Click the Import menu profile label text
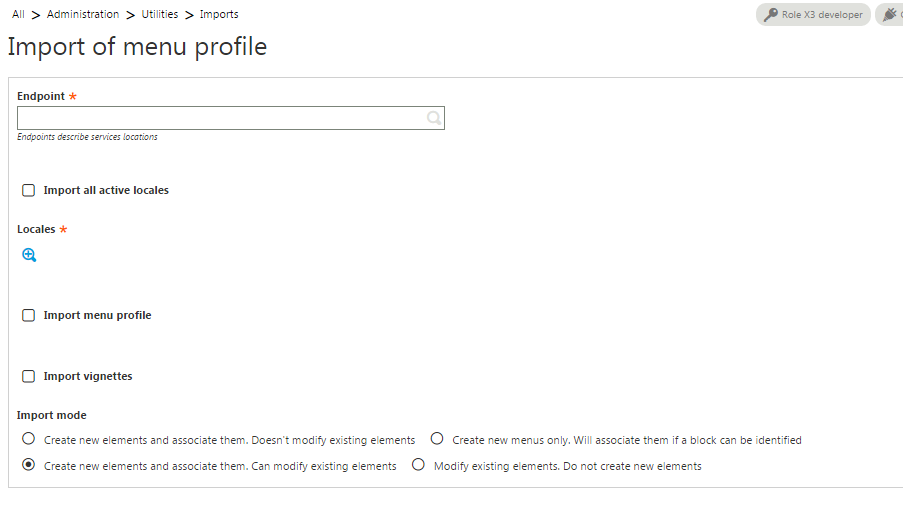The width and height of the screenshot is (903, 531). click(x=97, y=315)
